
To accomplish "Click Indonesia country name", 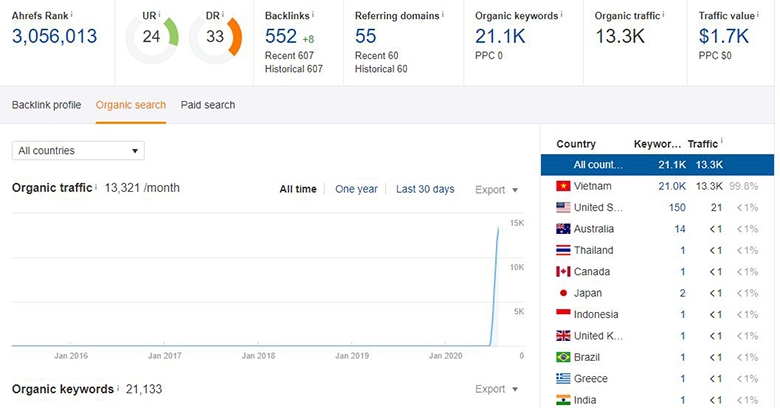I will pyautogui.click(x=596, y=314).
